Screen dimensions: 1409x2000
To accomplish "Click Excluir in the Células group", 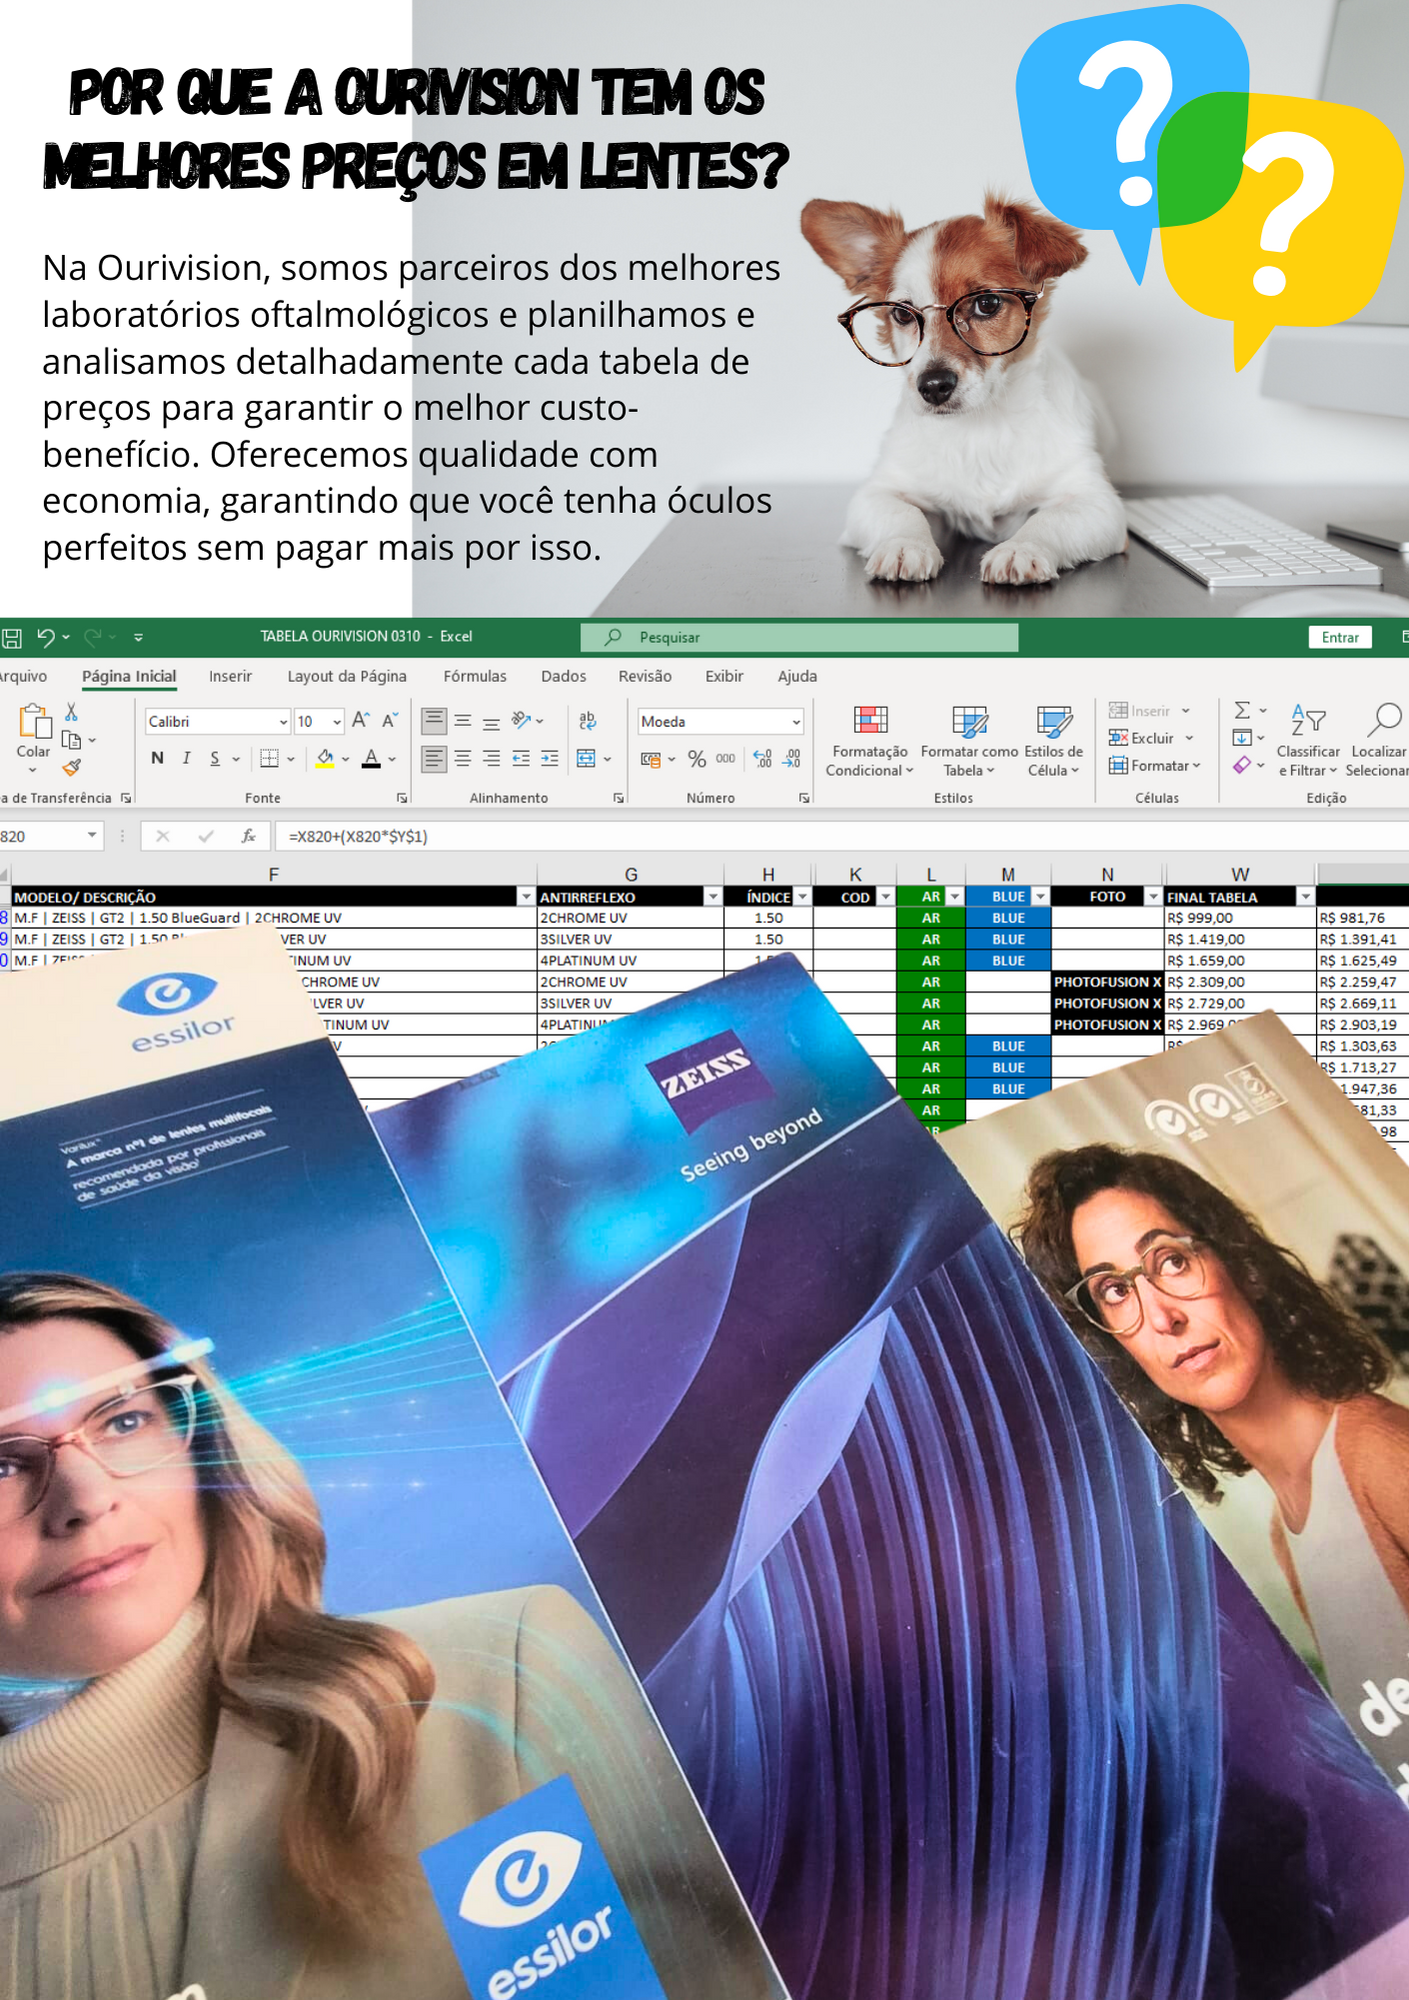I will coord(1151,738).
